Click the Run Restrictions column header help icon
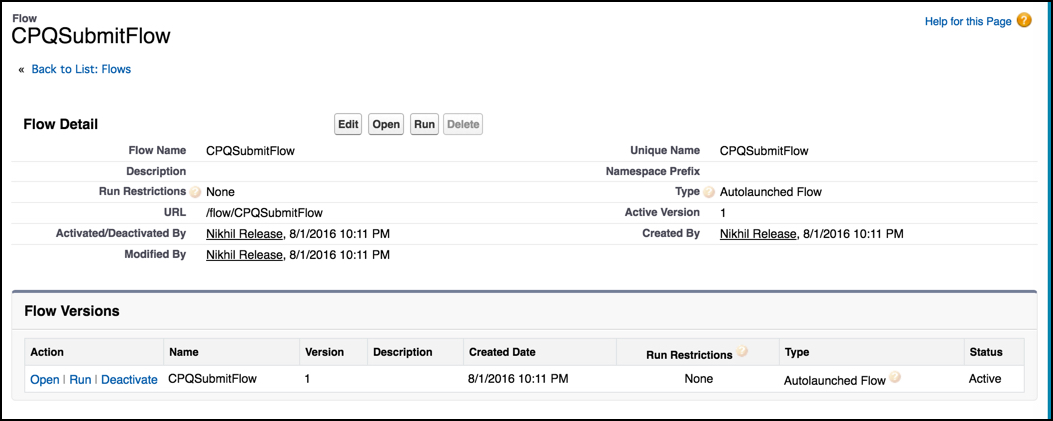Image resolution: width=1053 pixels, height=421 pixels. [x=742, y=351]
